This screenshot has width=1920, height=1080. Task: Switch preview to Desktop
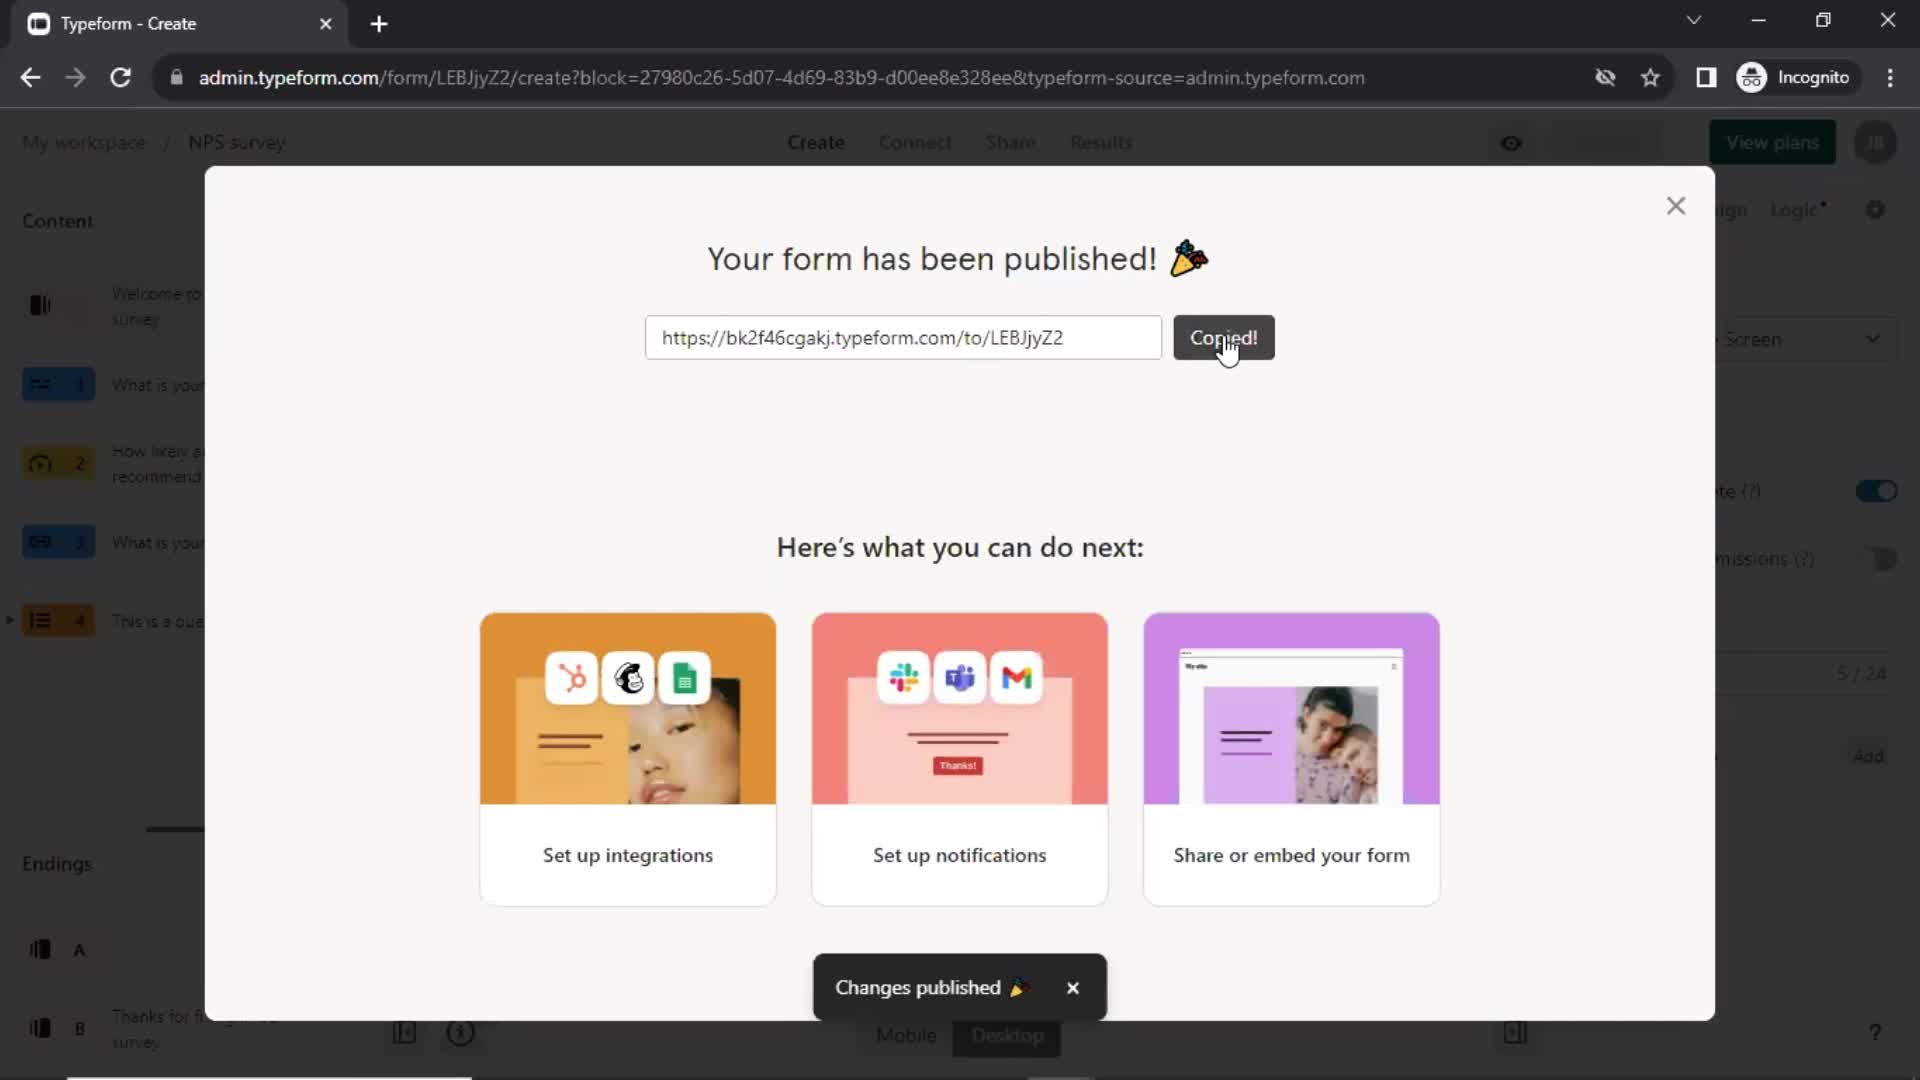click(1007, 1036)
